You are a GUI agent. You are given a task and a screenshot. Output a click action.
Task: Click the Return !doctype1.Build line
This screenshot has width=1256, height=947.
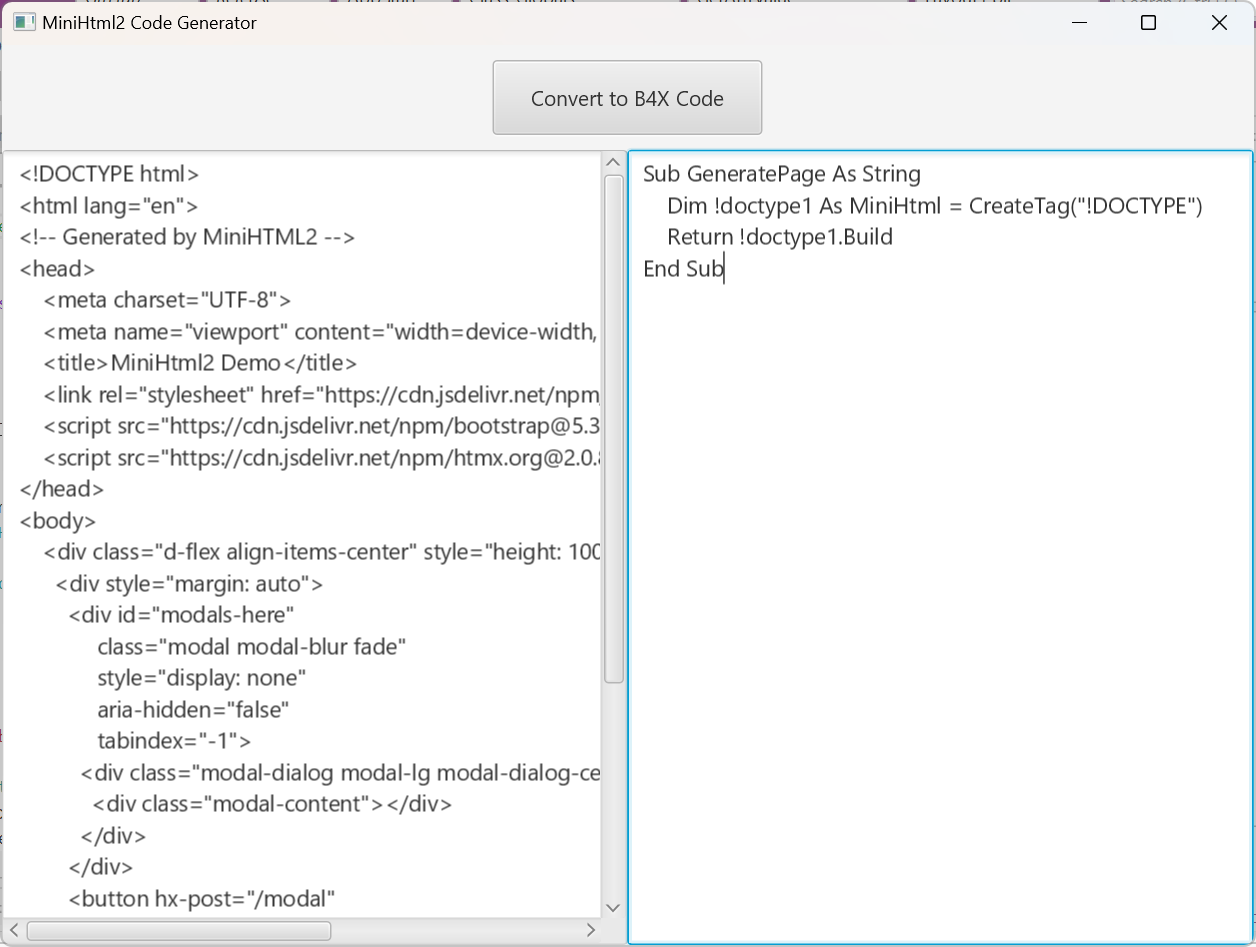pos(780,237)
